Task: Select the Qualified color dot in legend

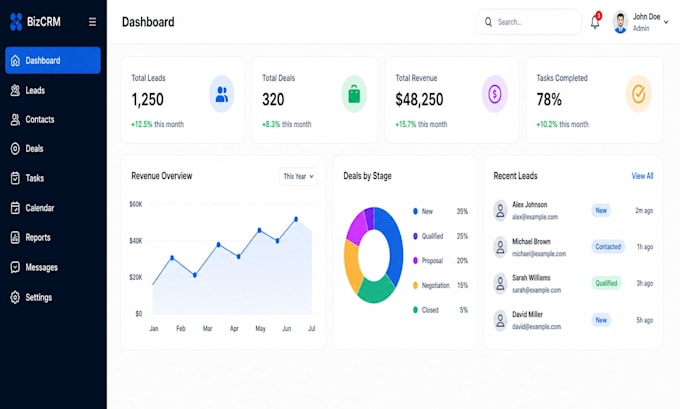Action: click(x=415, y=236)
